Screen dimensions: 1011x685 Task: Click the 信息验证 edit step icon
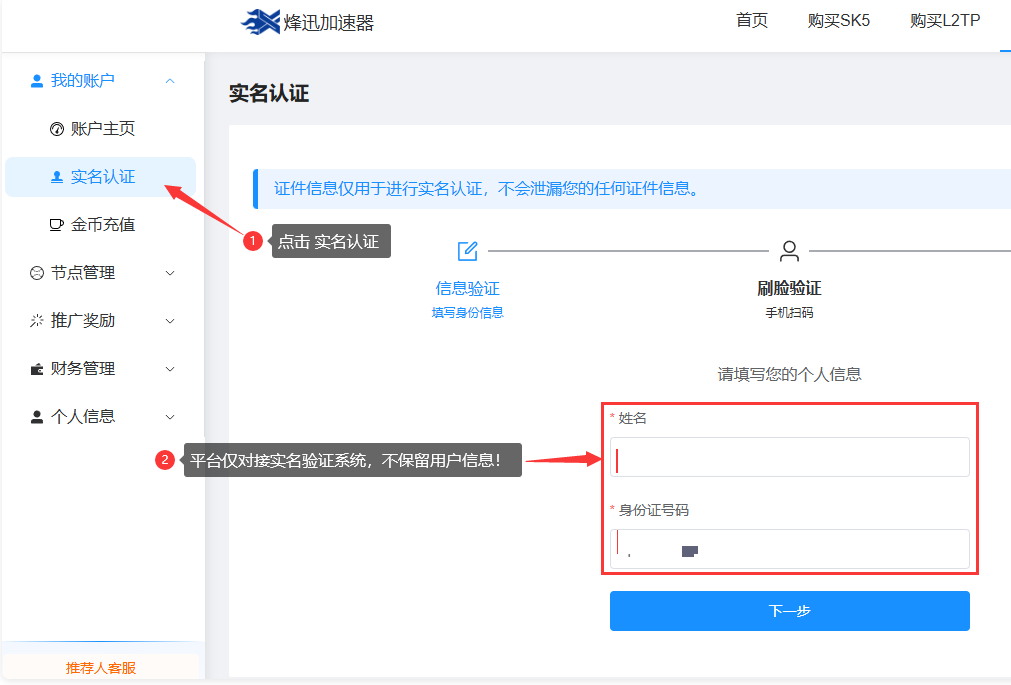pos(467,251)
